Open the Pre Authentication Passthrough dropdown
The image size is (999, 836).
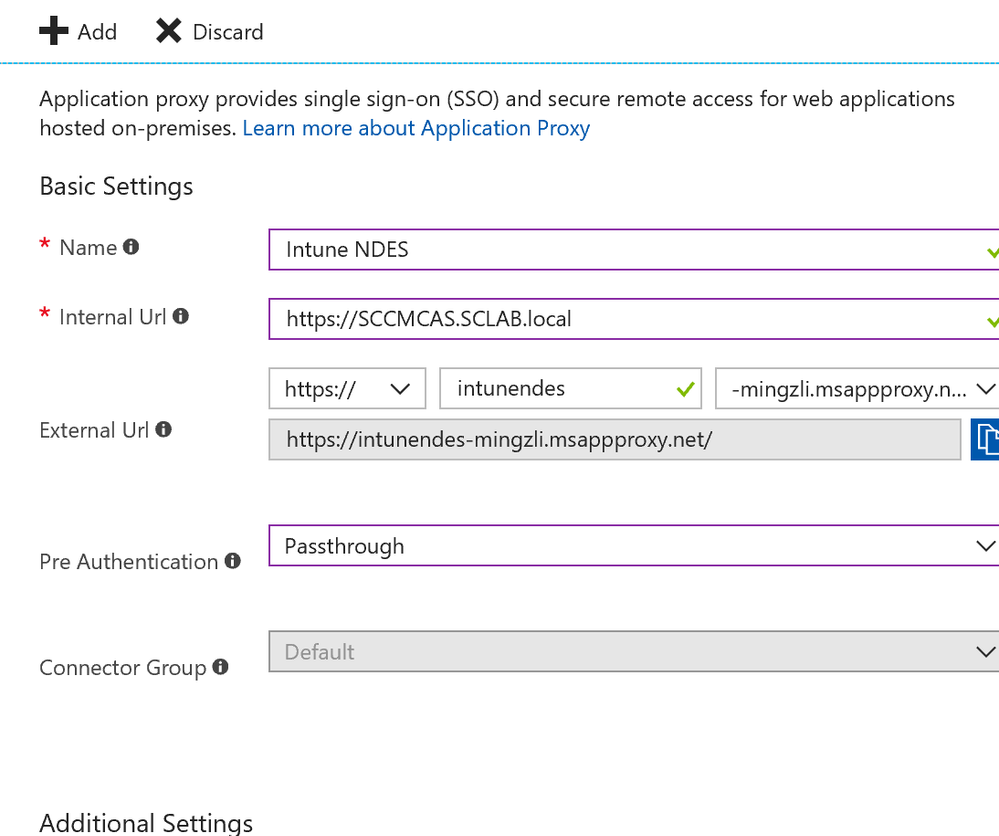click(632, 546)
